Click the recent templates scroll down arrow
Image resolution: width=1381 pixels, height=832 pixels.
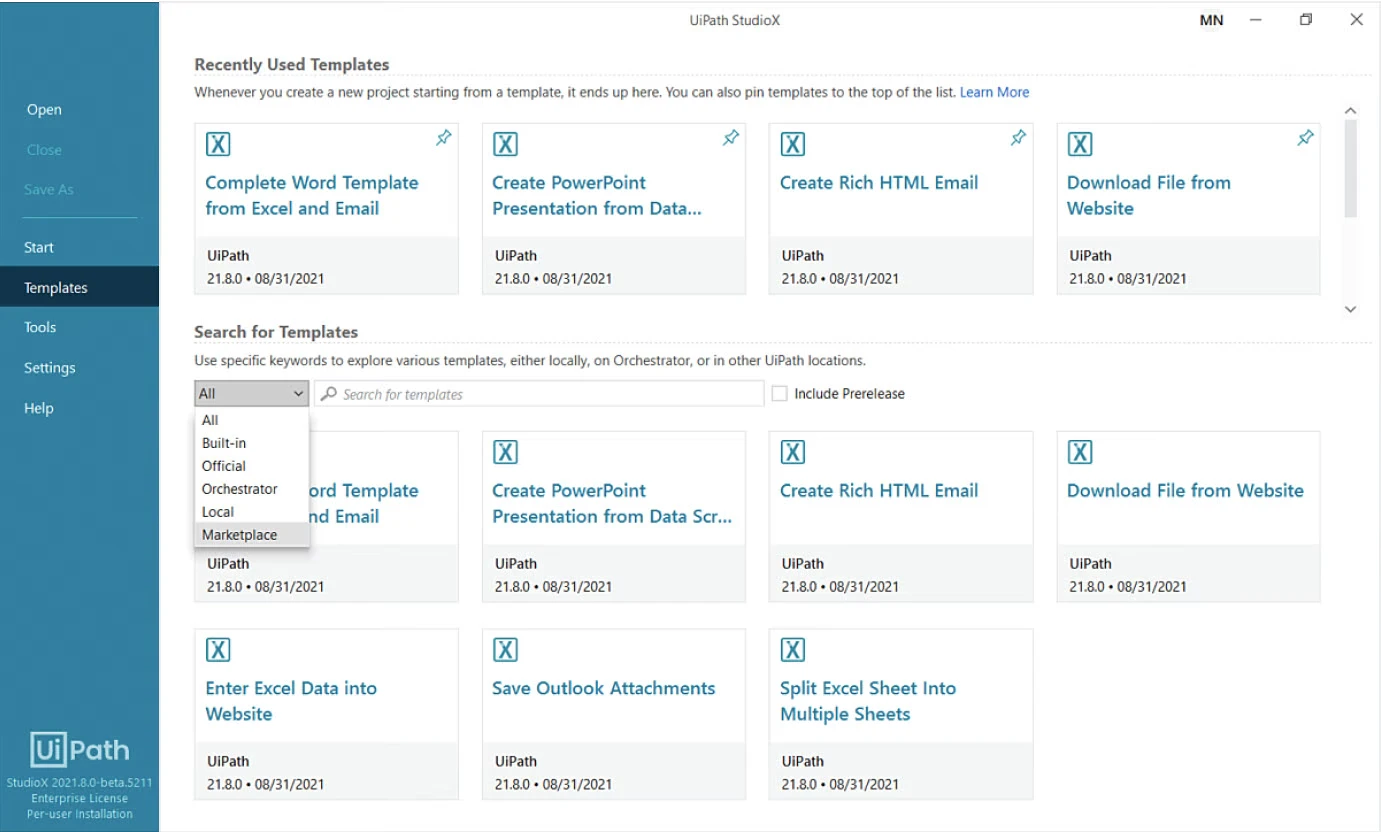tap(1350, 310)
